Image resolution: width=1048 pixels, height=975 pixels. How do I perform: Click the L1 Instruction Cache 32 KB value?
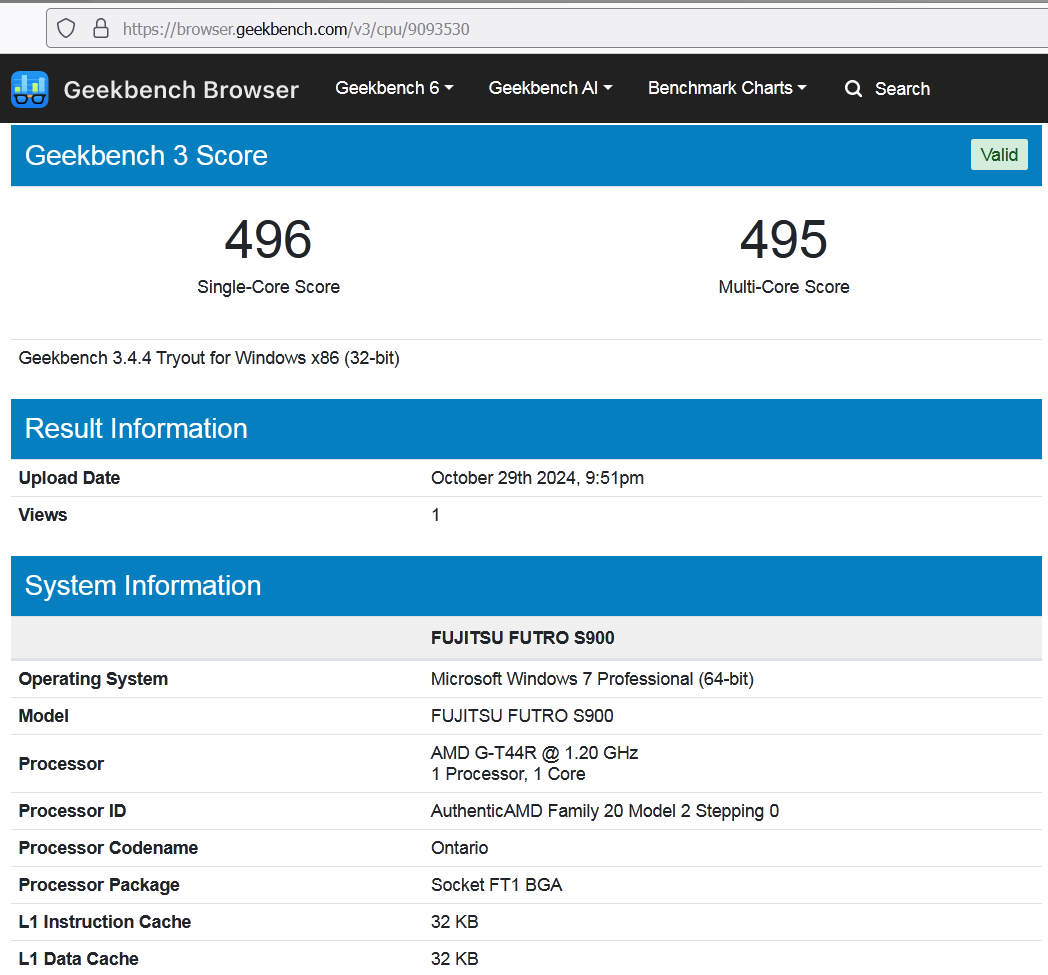click(454, 922)
